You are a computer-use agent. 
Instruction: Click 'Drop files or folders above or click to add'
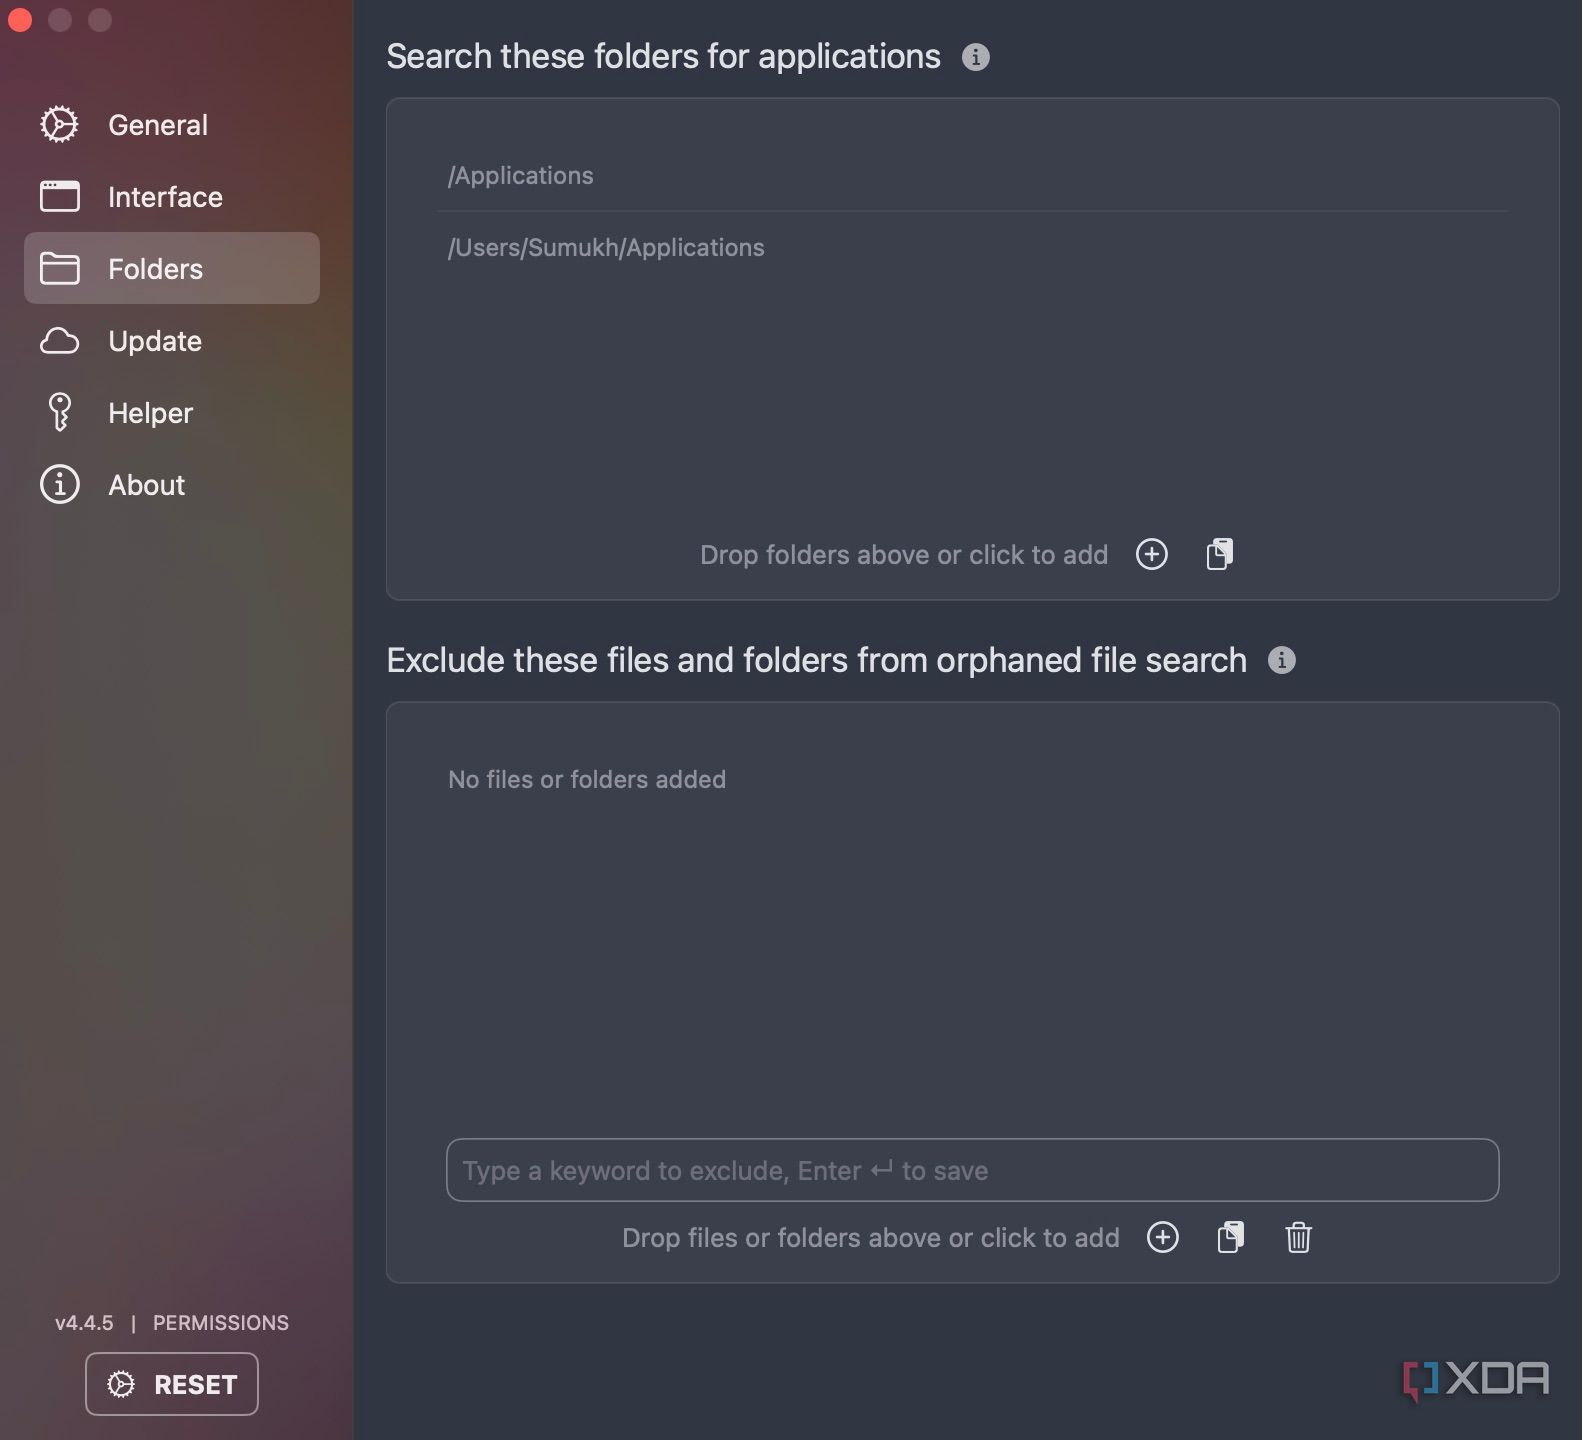tap(871, 1238)
